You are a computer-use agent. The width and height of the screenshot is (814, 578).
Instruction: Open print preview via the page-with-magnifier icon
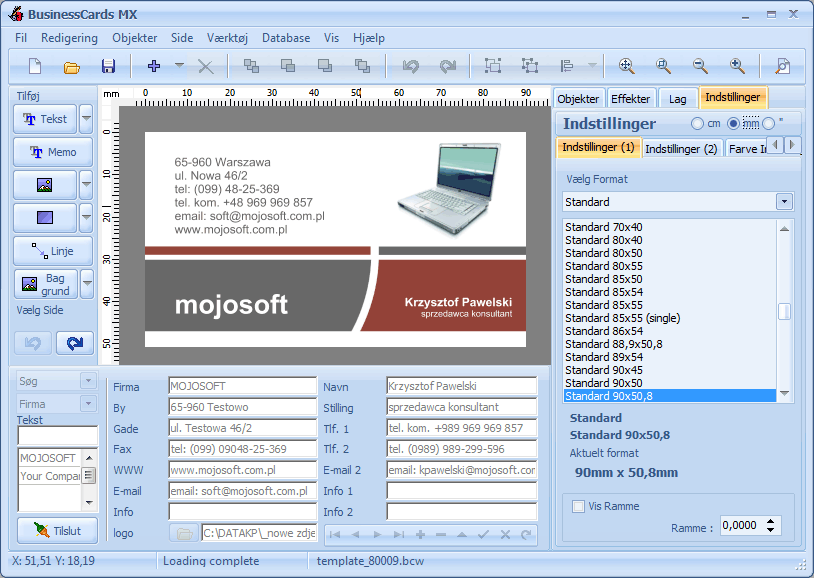[782, 66]
